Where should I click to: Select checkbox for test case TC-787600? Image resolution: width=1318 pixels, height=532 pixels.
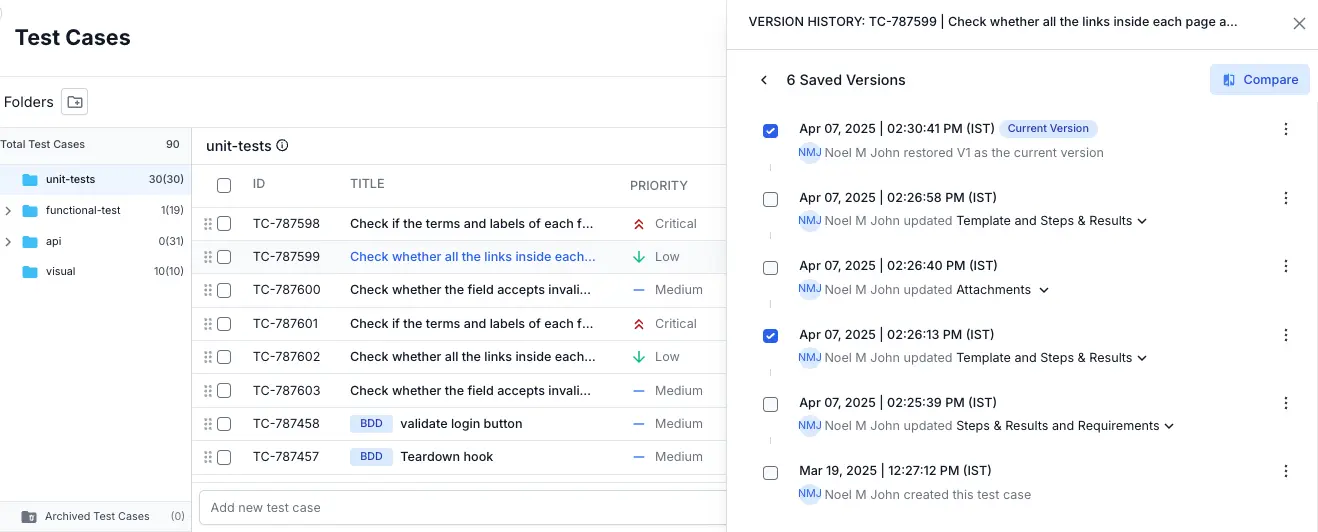pyautogui.click(x=224, y=290)
